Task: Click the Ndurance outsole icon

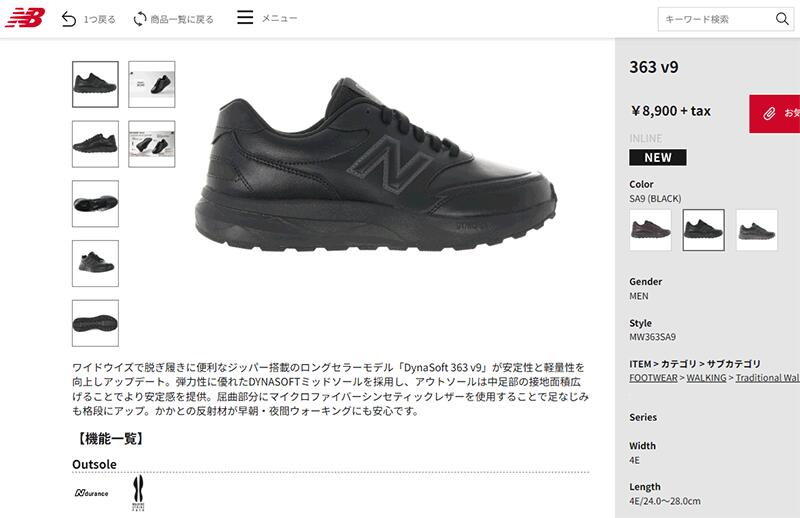Action: tap(92, 493)
